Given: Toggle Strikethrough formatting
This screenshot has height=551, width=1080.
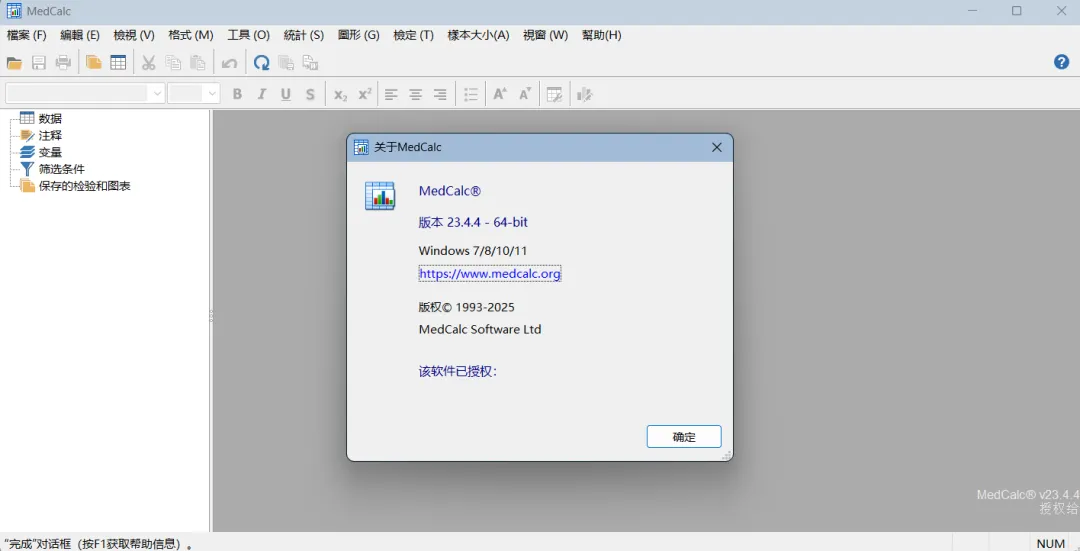Looking at the screenshot, I should [311, 94].
